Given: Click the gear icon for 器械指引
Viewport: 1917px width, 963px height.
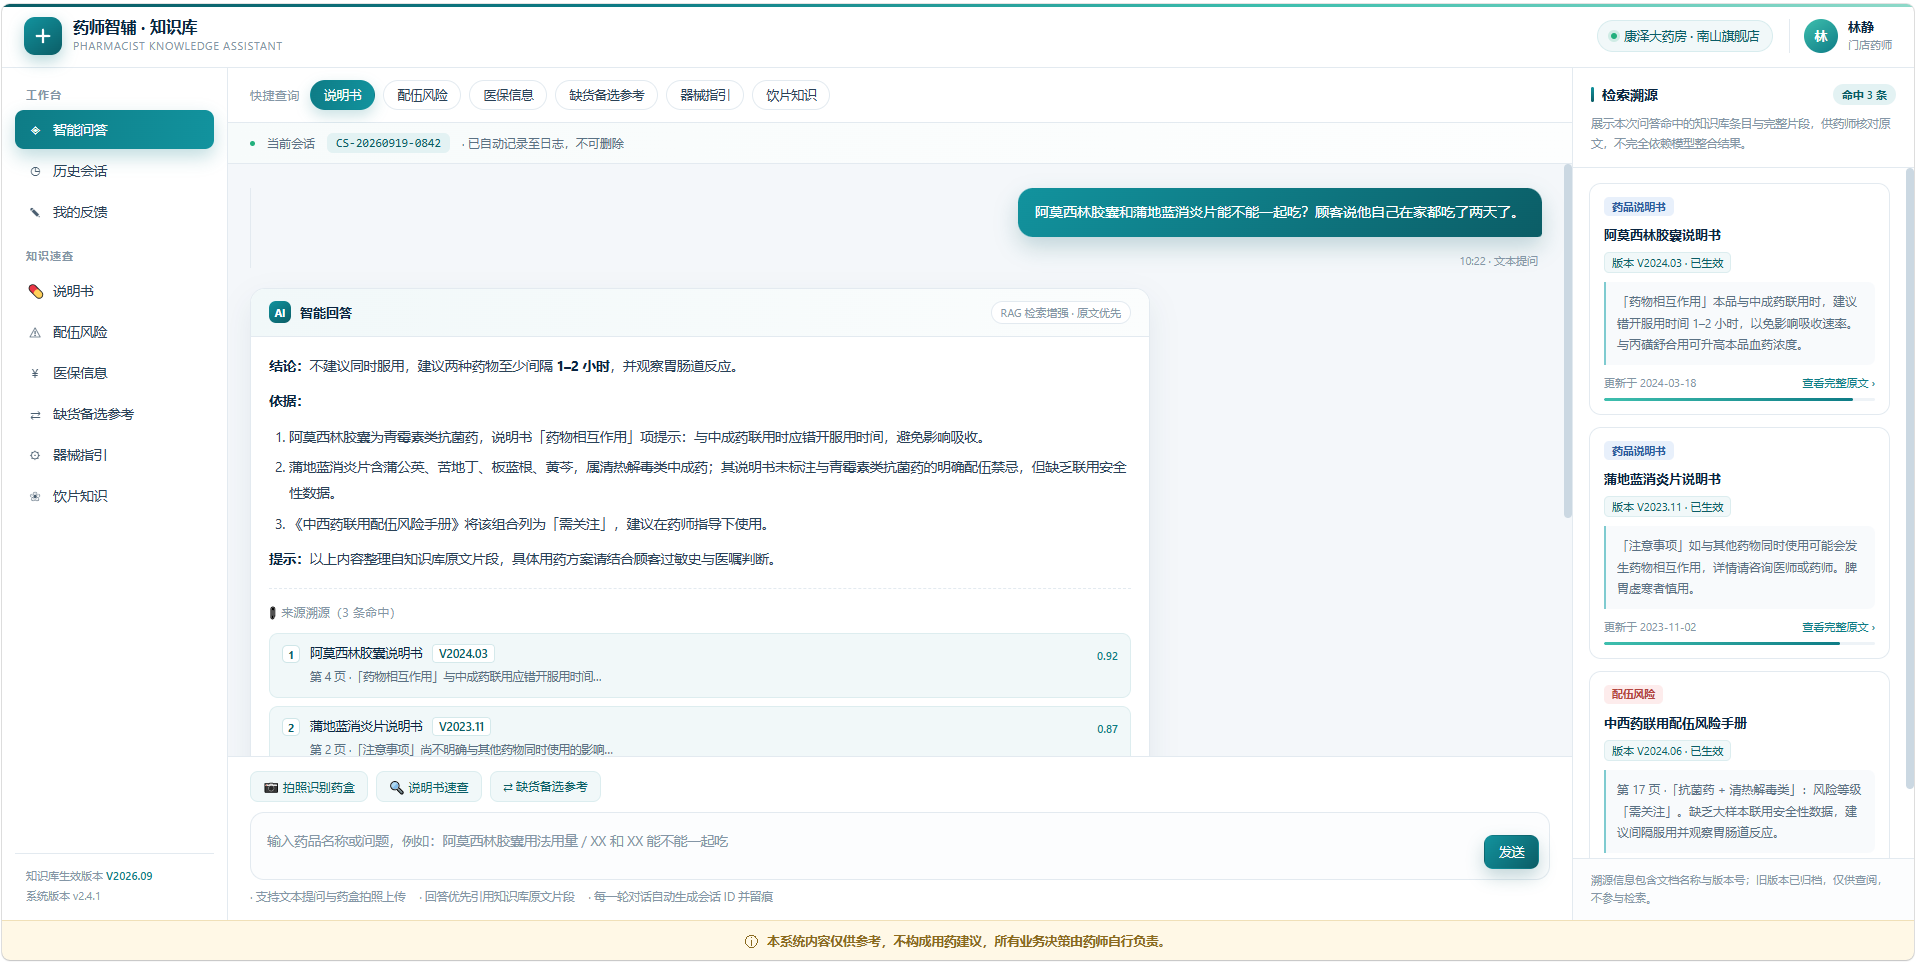Looking at the screenshot, I should coord(35,455).
